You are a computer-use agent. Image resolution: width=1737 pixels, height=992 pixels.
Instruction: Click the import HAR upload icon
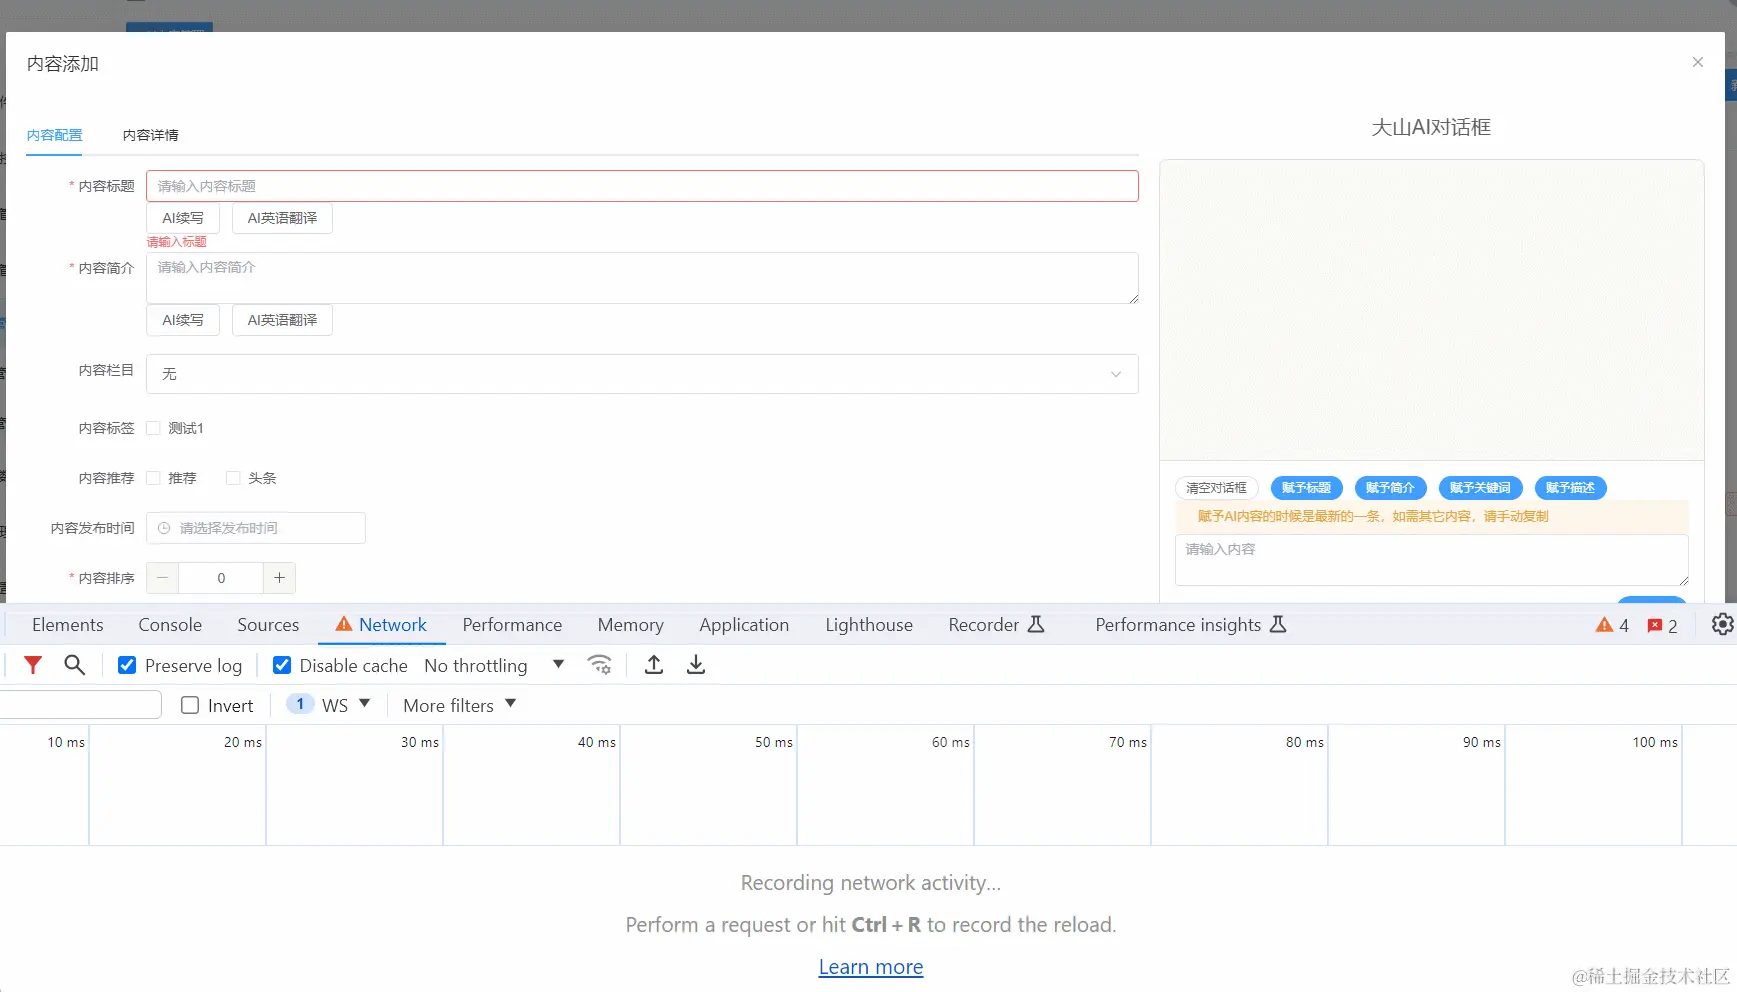coord(654,665)
